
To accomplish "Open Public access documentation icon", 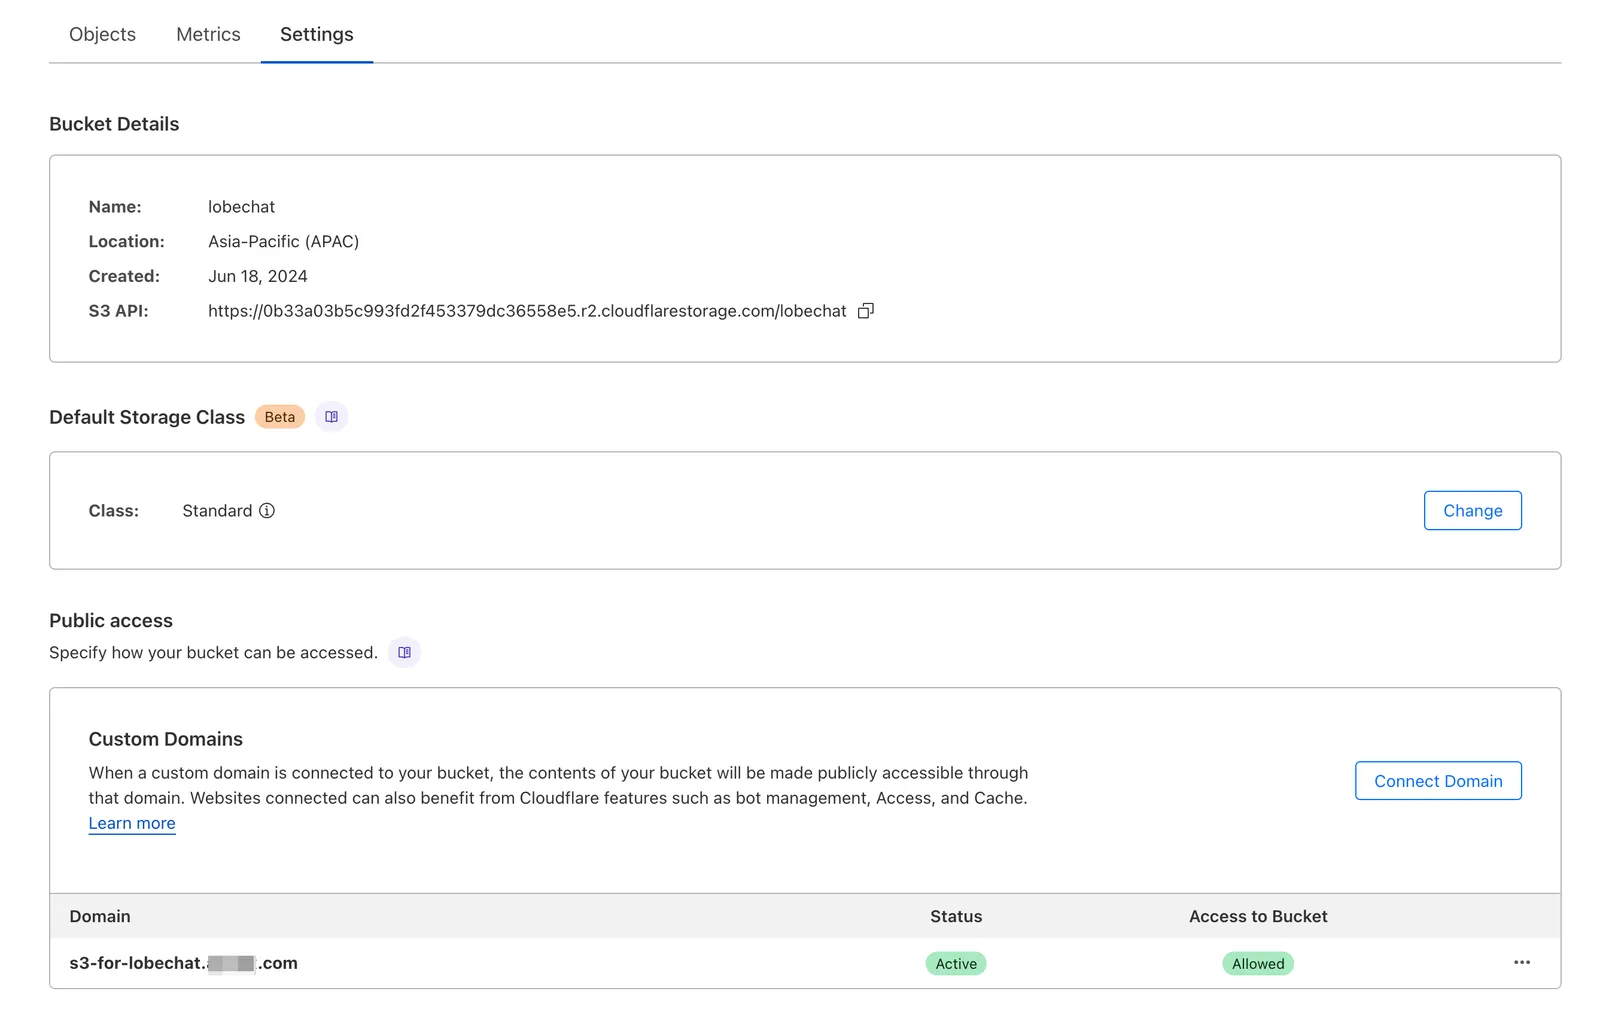I will 404,653.
